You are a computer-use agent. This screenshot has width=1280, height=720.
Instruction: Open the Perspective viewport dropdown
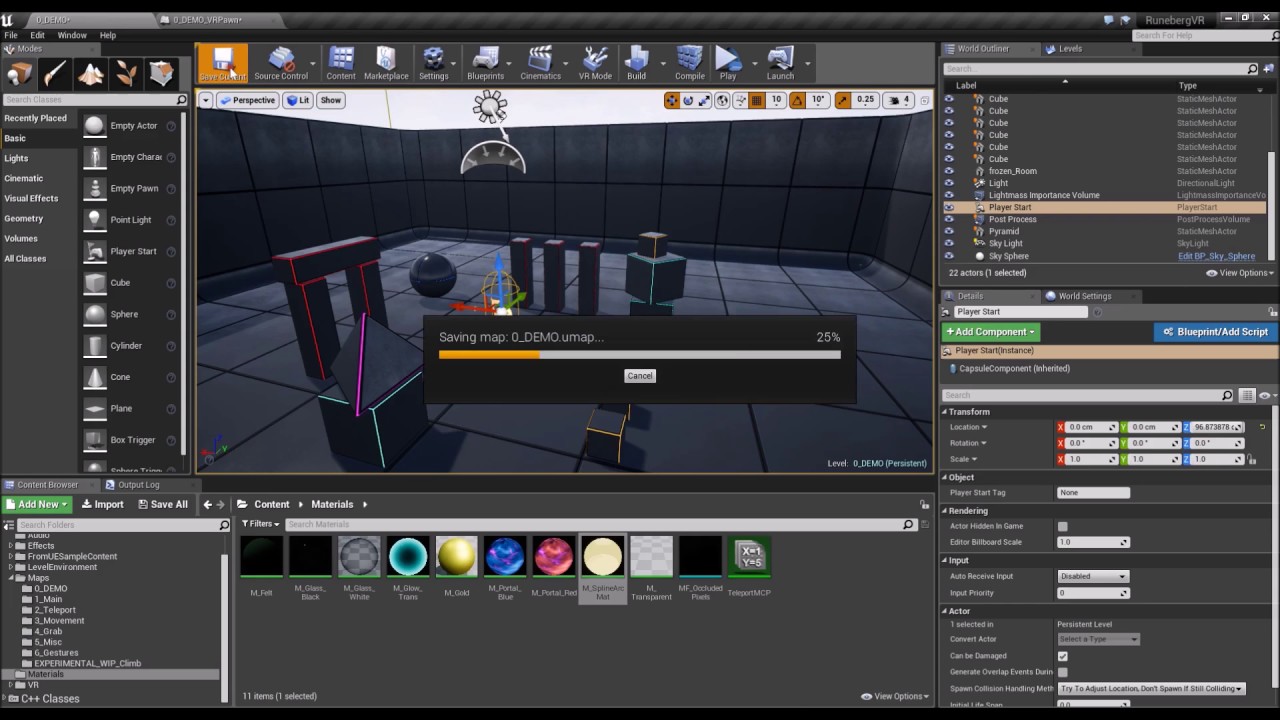tap(247, 100)
